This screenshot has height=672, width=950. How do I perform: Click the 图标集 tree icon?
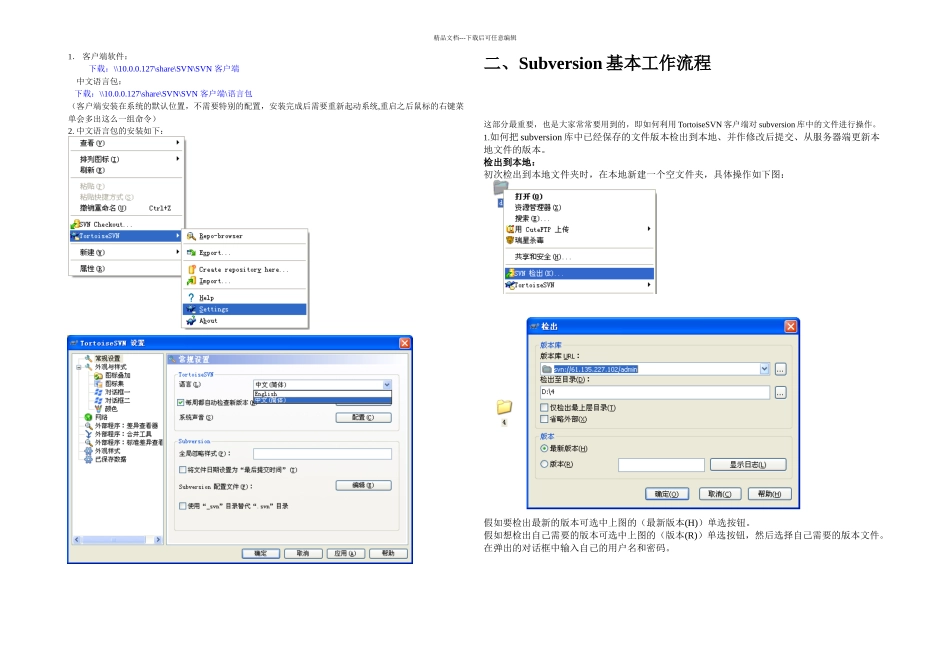(98, 384)
